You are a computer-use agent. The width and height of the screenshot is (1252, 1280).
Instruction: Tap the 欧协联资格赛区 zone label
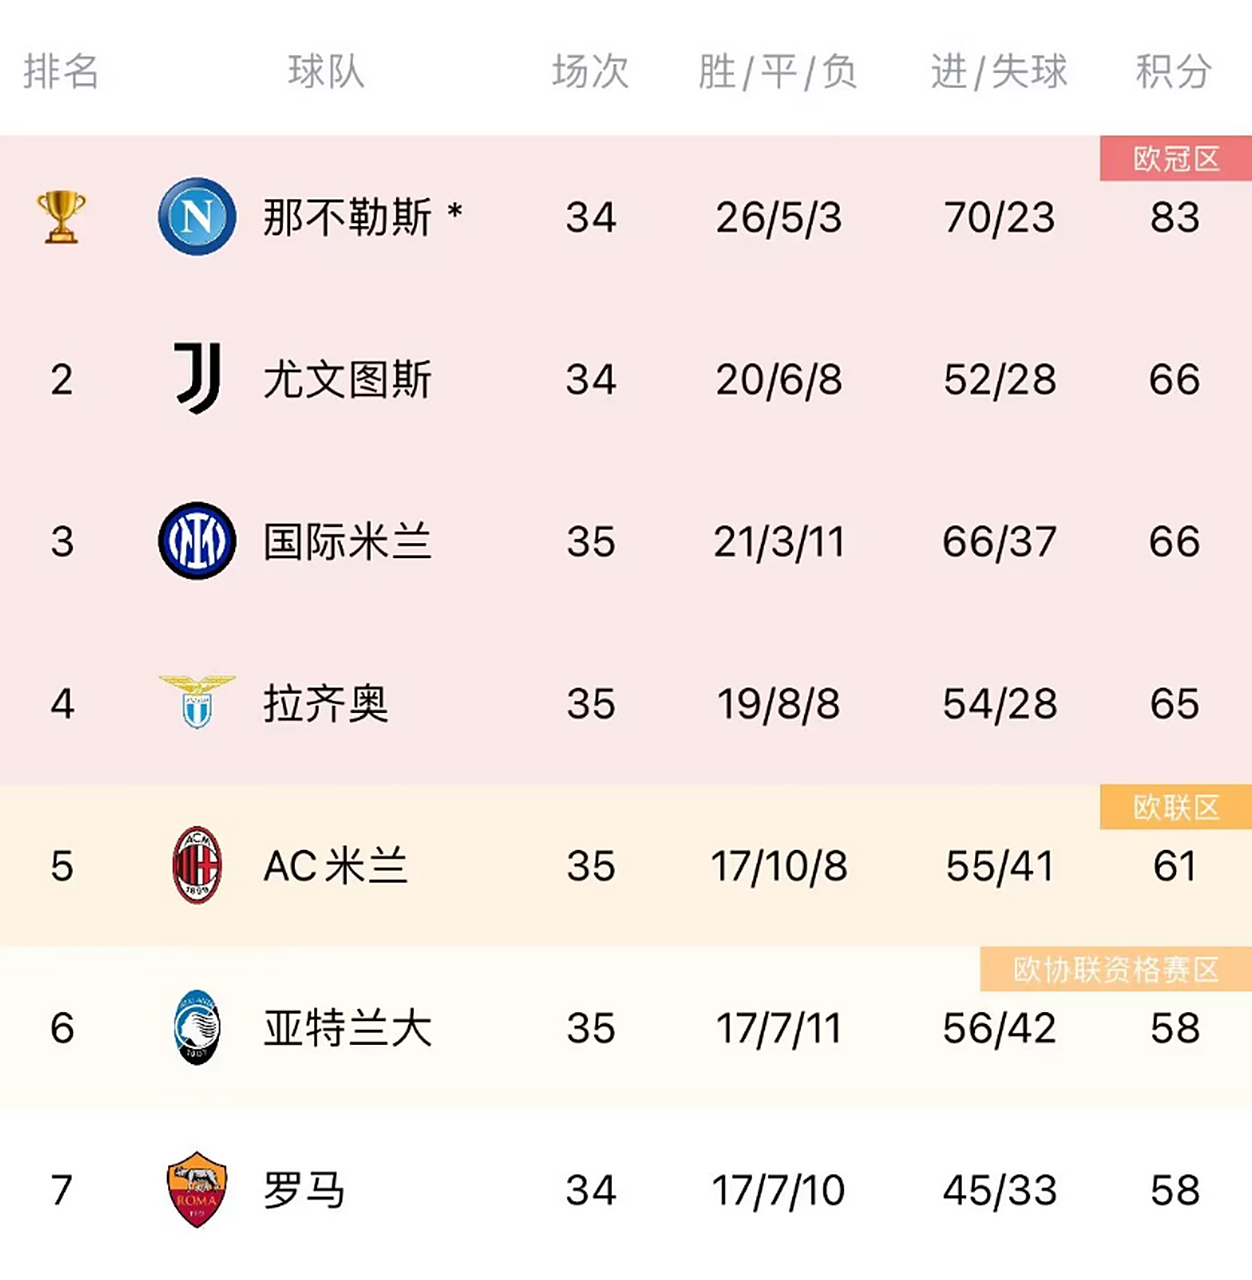tap(1116, 969)
